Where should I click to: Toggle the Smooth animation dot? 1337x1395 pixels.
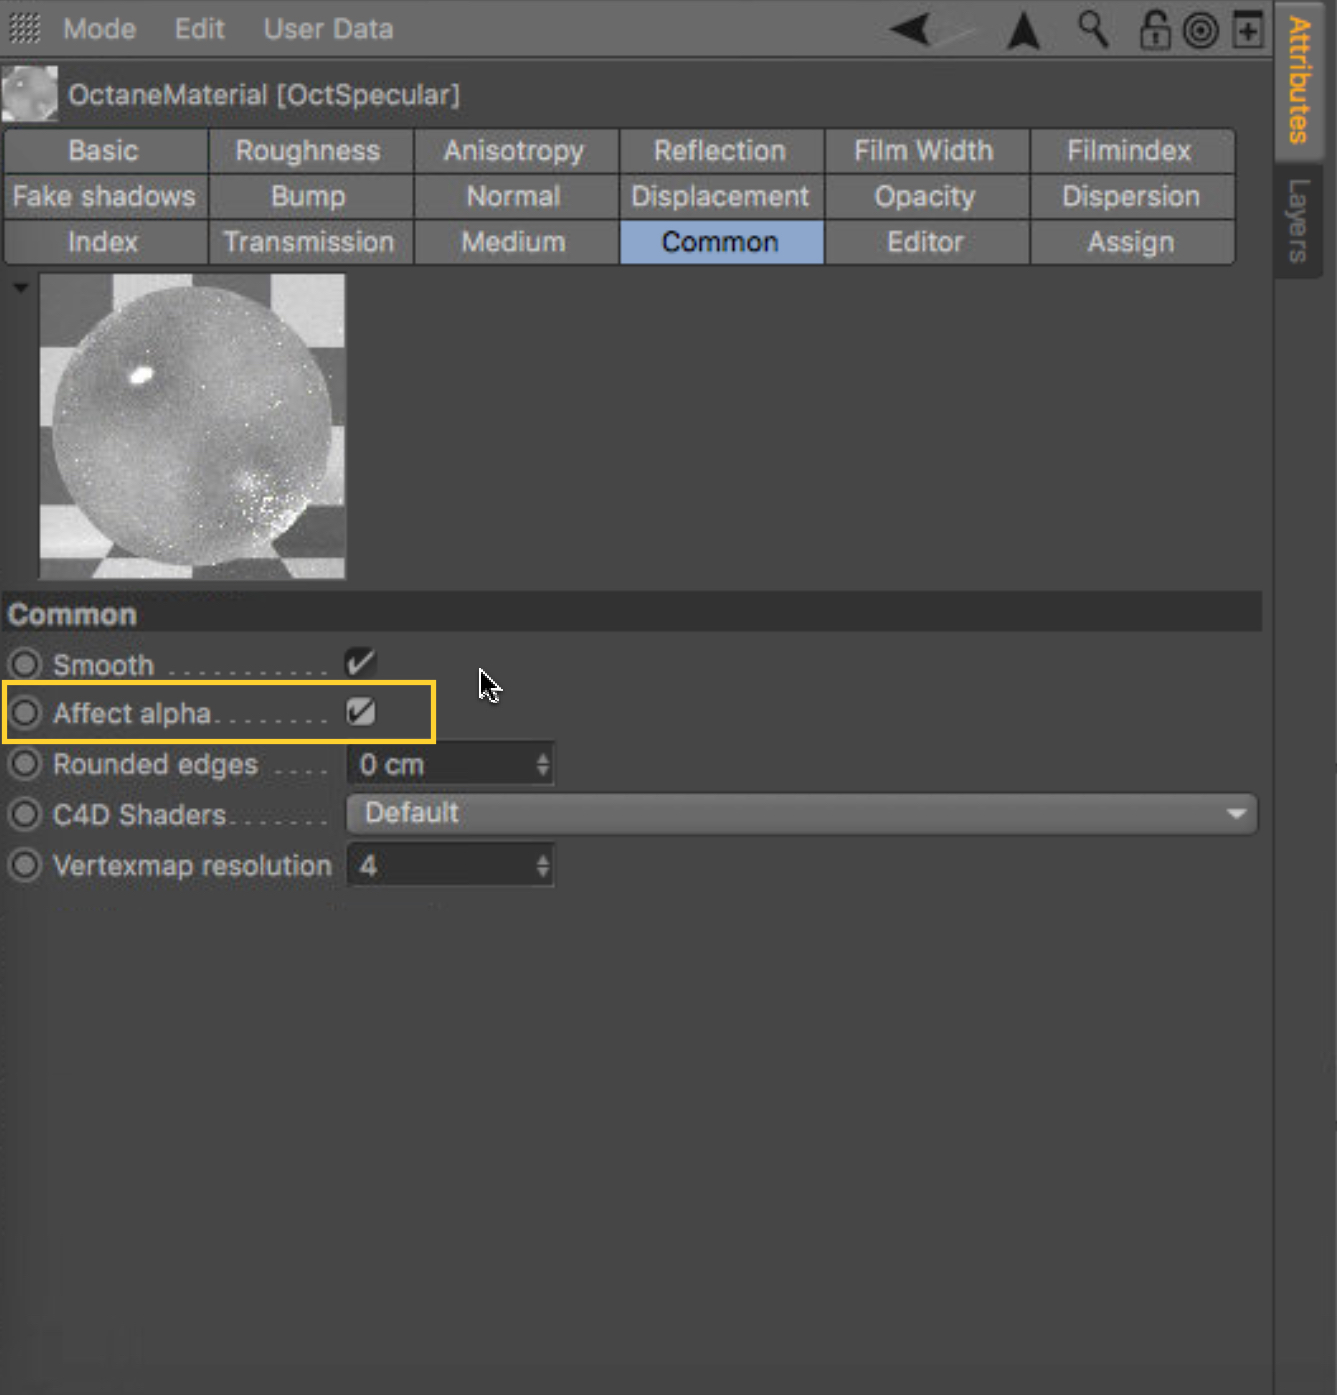click(x=25, y=664)
